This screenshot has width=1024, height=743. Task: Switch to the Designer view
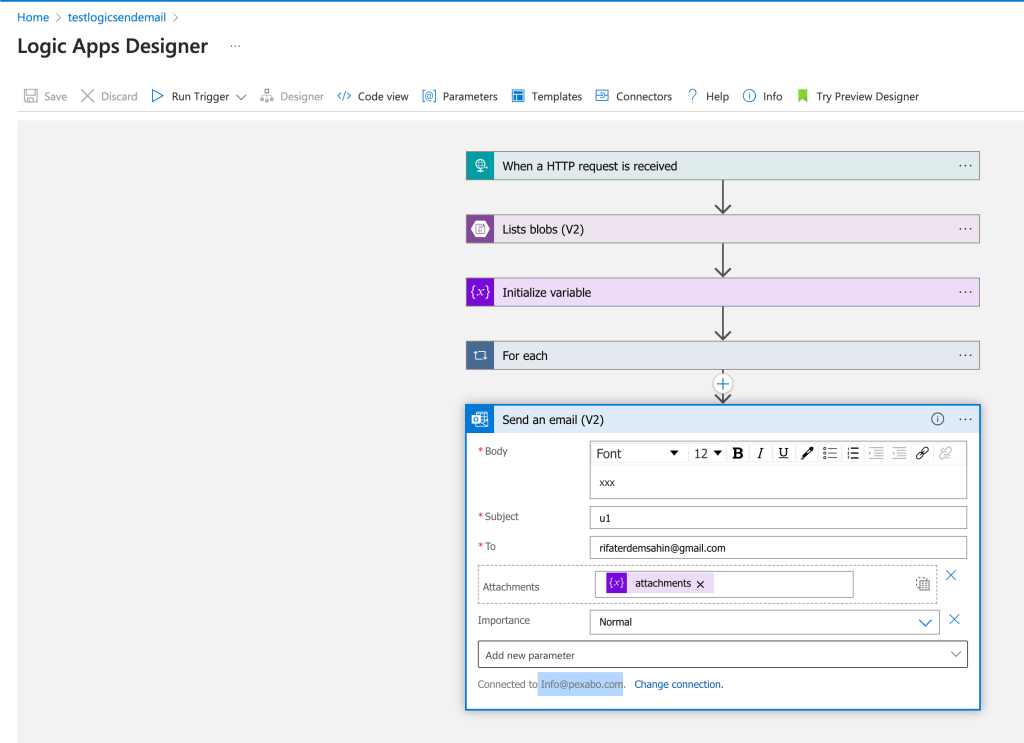coord(292,96)
